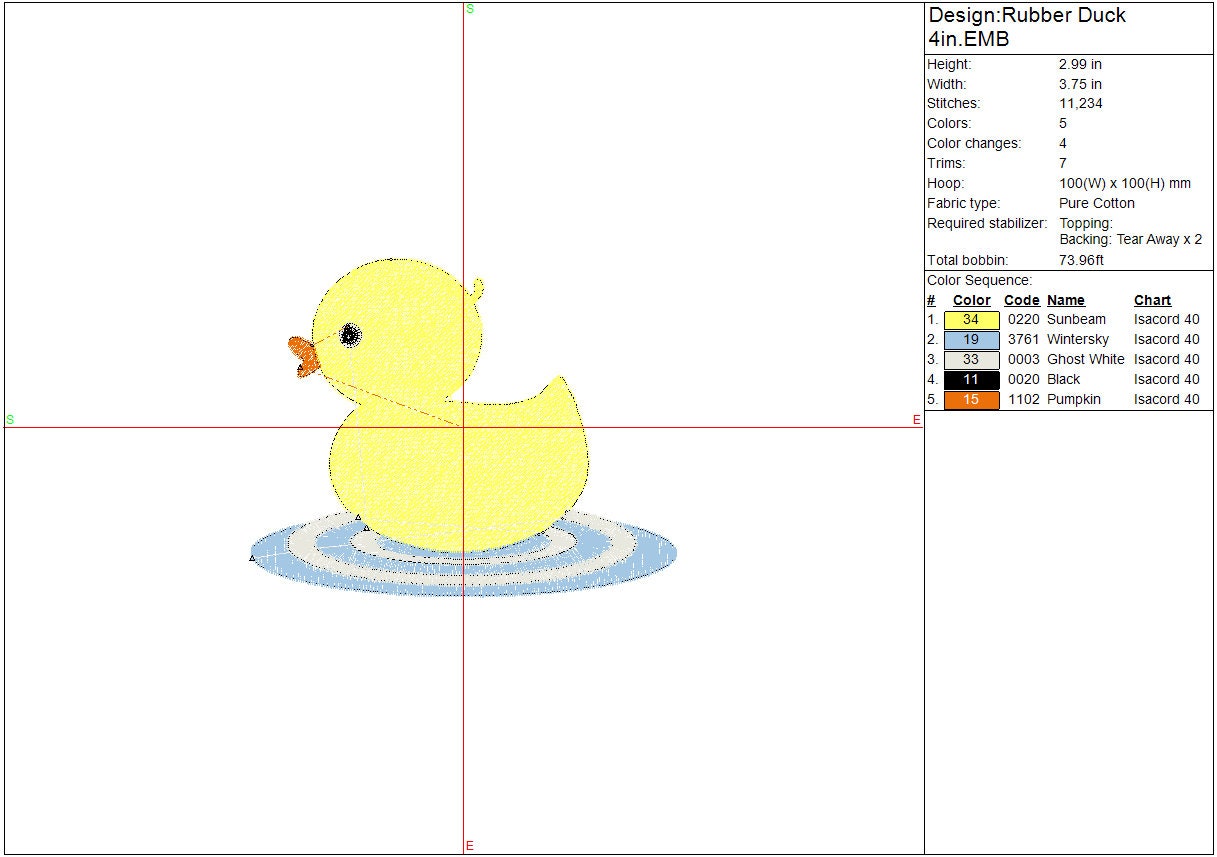Click the green S marker at top of vertical axis
The height and width of the screenshot is (857, 1217).
point(470,9)
